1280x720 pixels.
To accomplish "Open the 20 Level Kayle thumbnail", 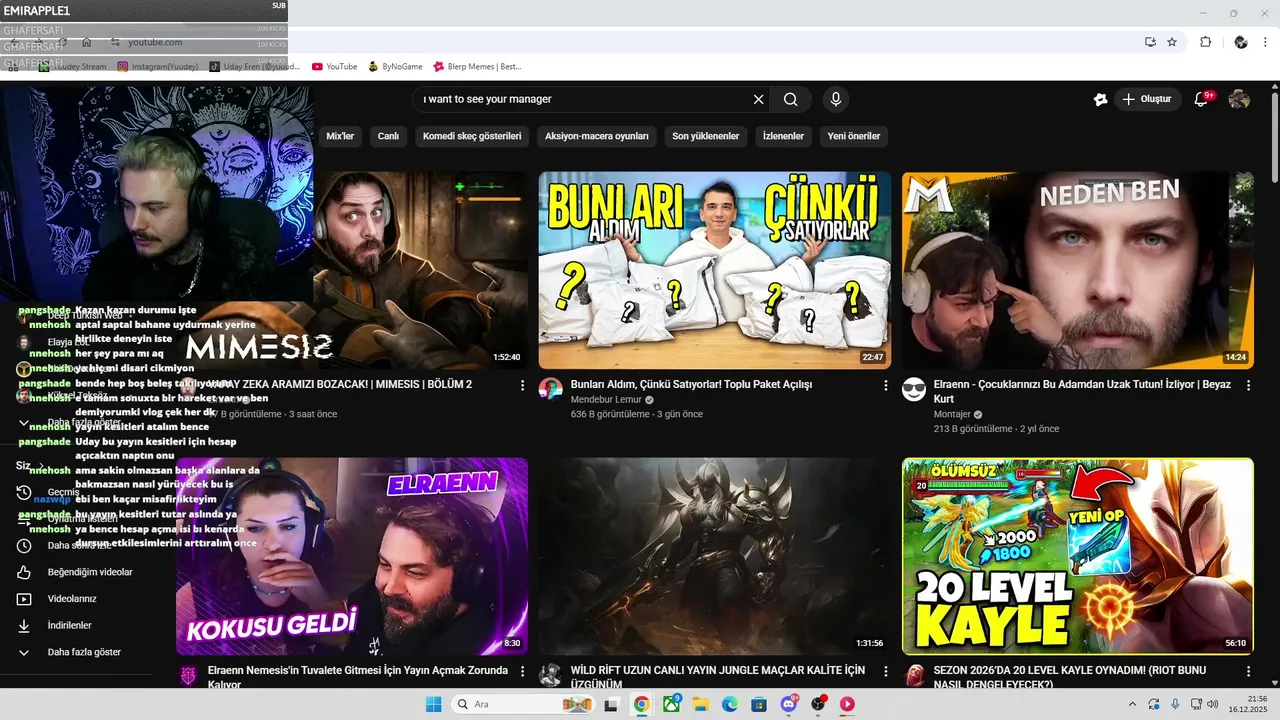I will point(1078,556).
